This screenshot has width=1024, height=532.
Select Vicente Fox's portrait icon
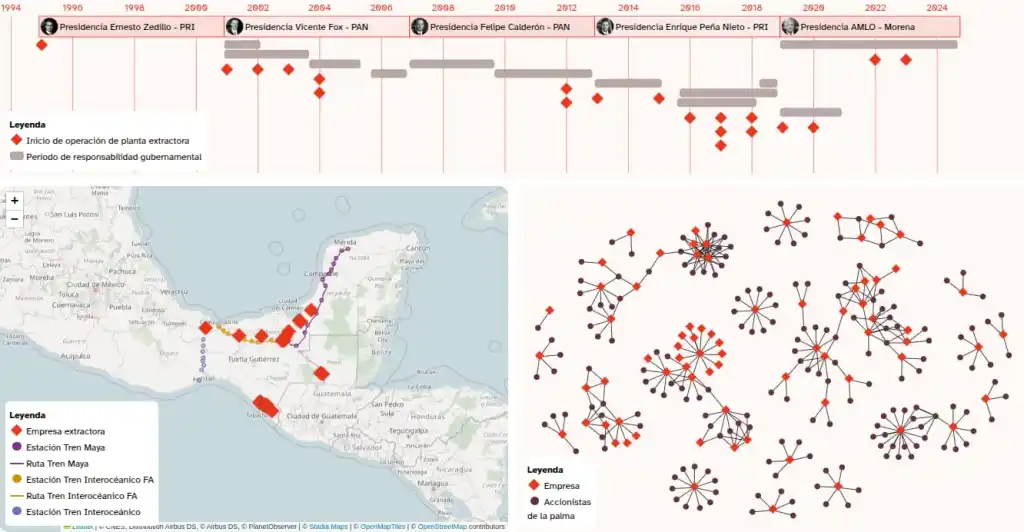point(234,27)
